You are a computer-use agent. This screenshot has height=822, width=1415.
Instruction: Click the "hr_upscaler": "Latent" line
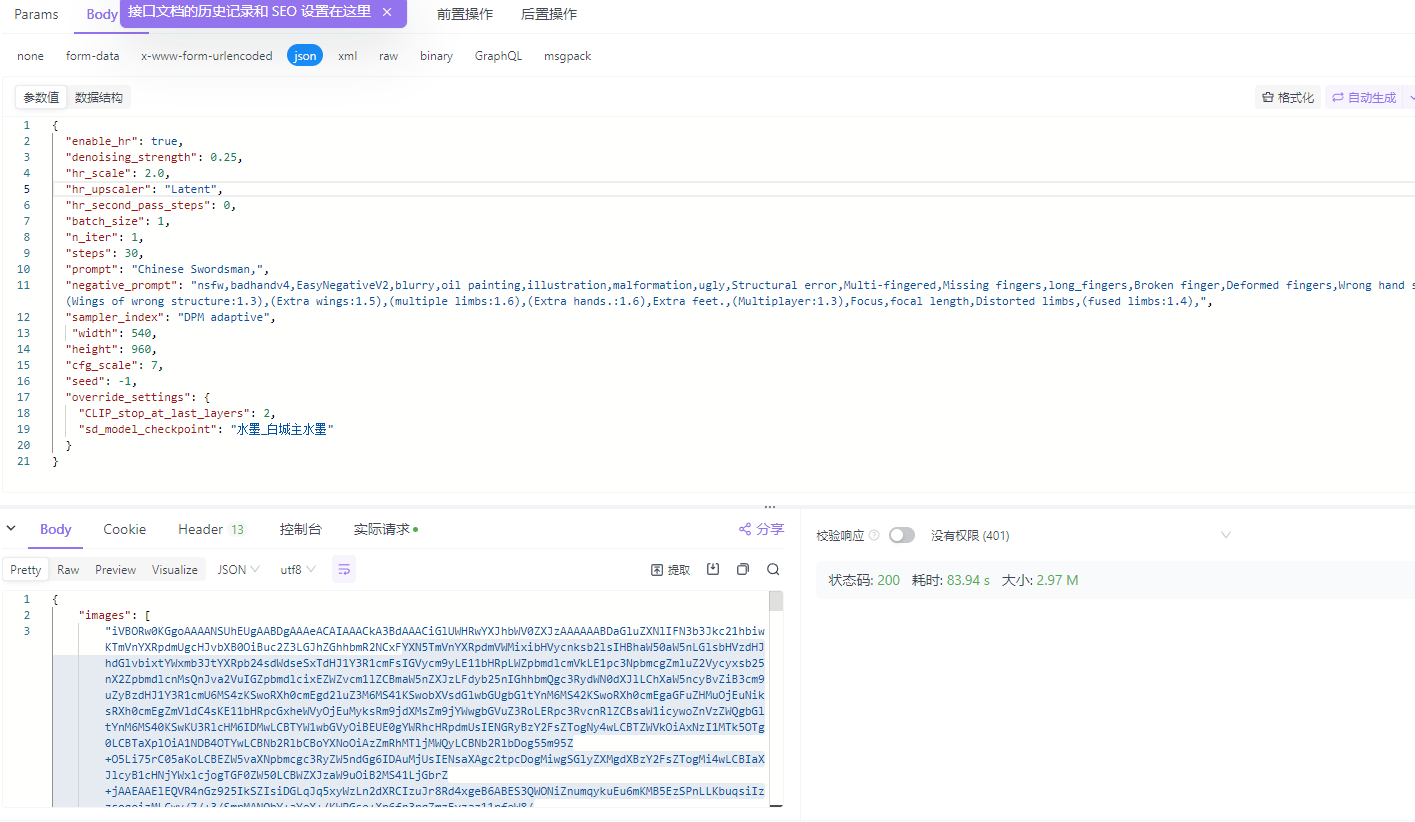(144, 189)
